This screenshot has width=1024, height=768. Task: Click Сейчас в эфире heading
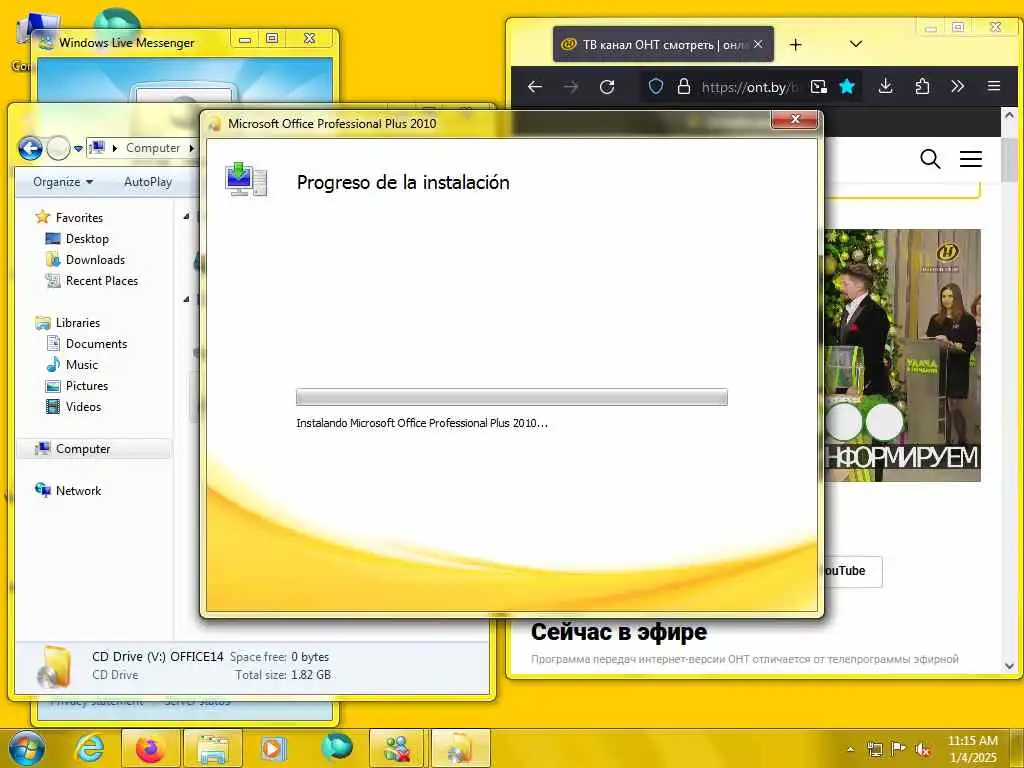point(618,632)
